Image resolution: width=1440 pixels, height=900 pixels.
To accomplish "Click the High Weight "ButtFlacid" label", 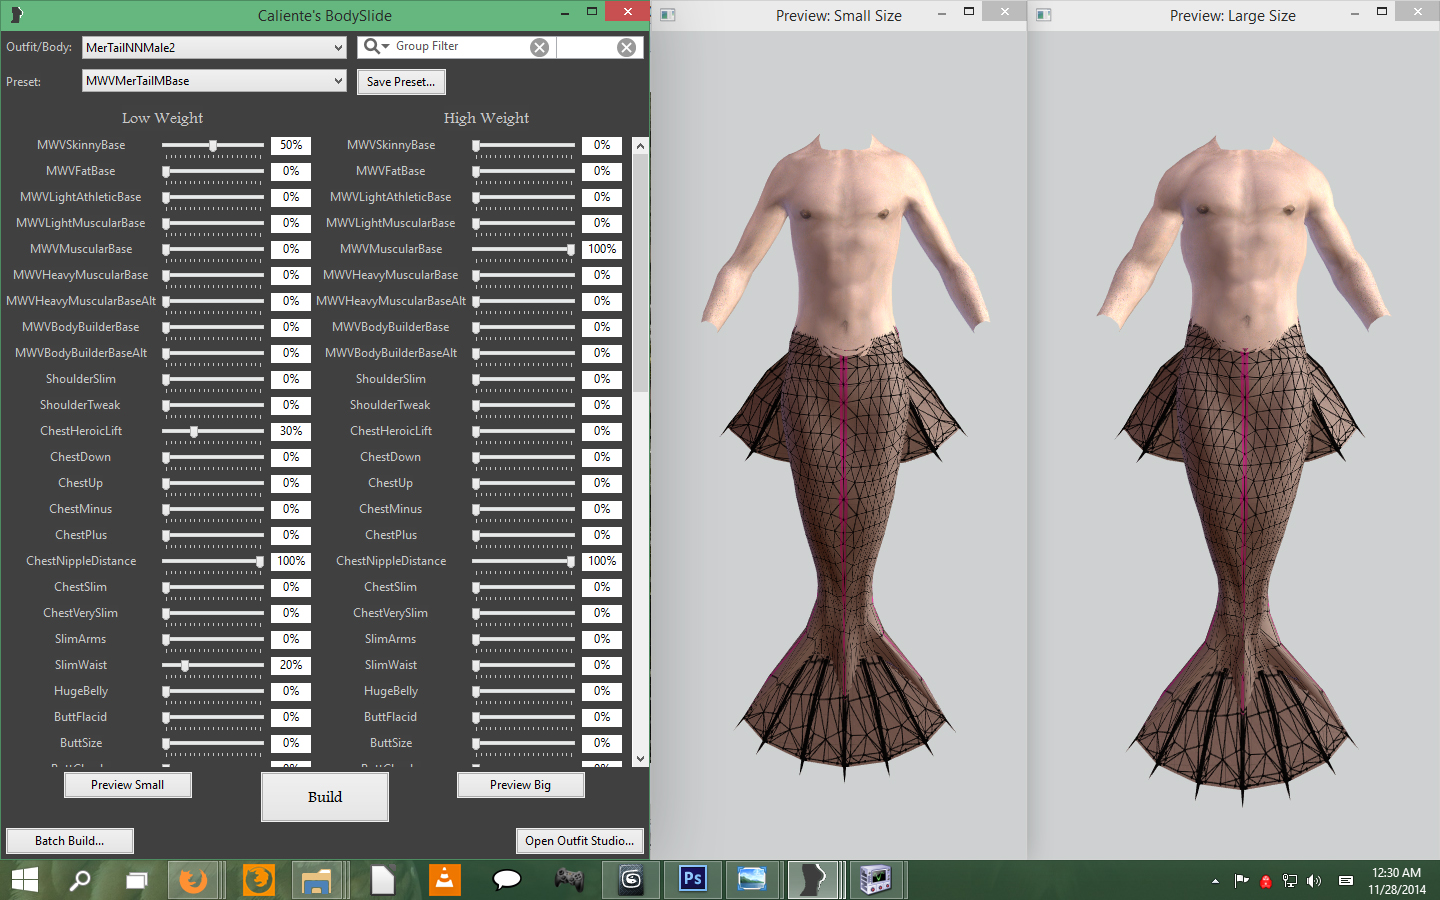I will 390,717.
